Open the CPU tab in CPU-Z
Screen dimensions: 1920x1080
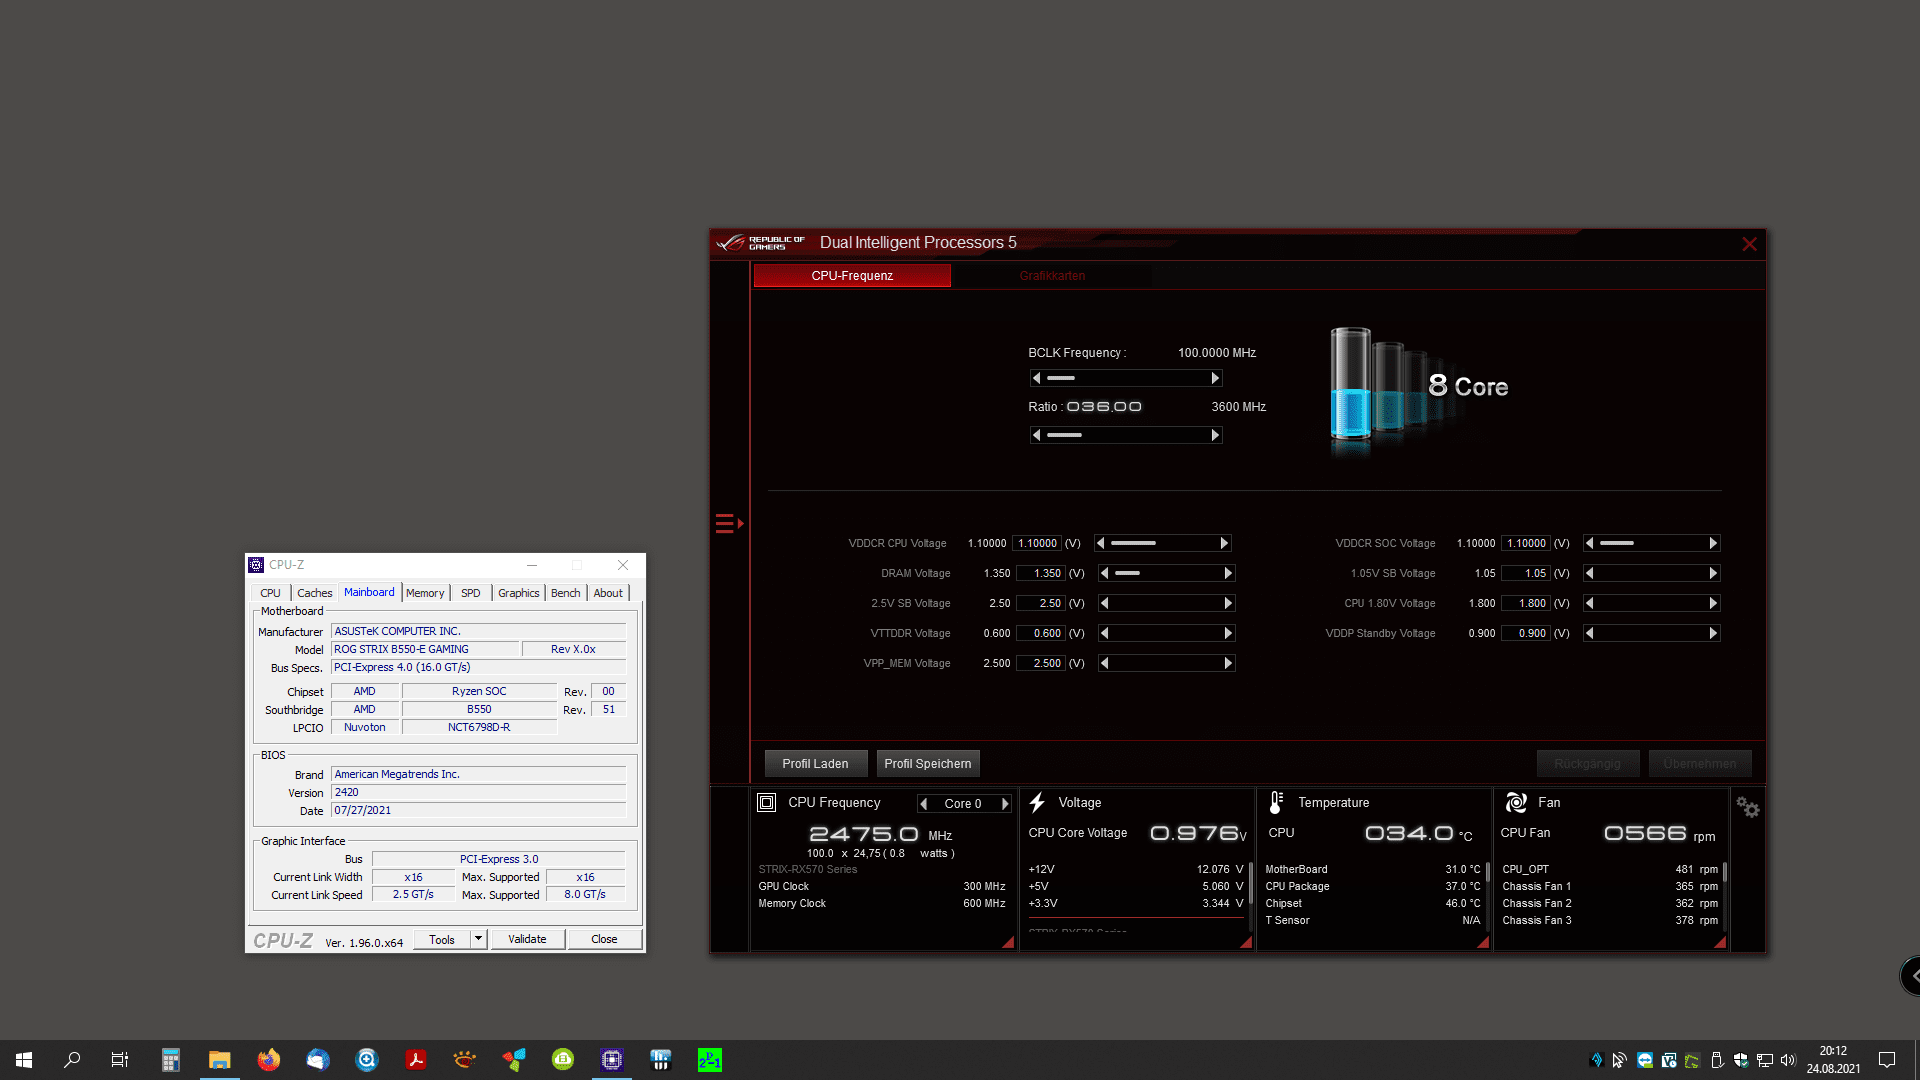270,593
